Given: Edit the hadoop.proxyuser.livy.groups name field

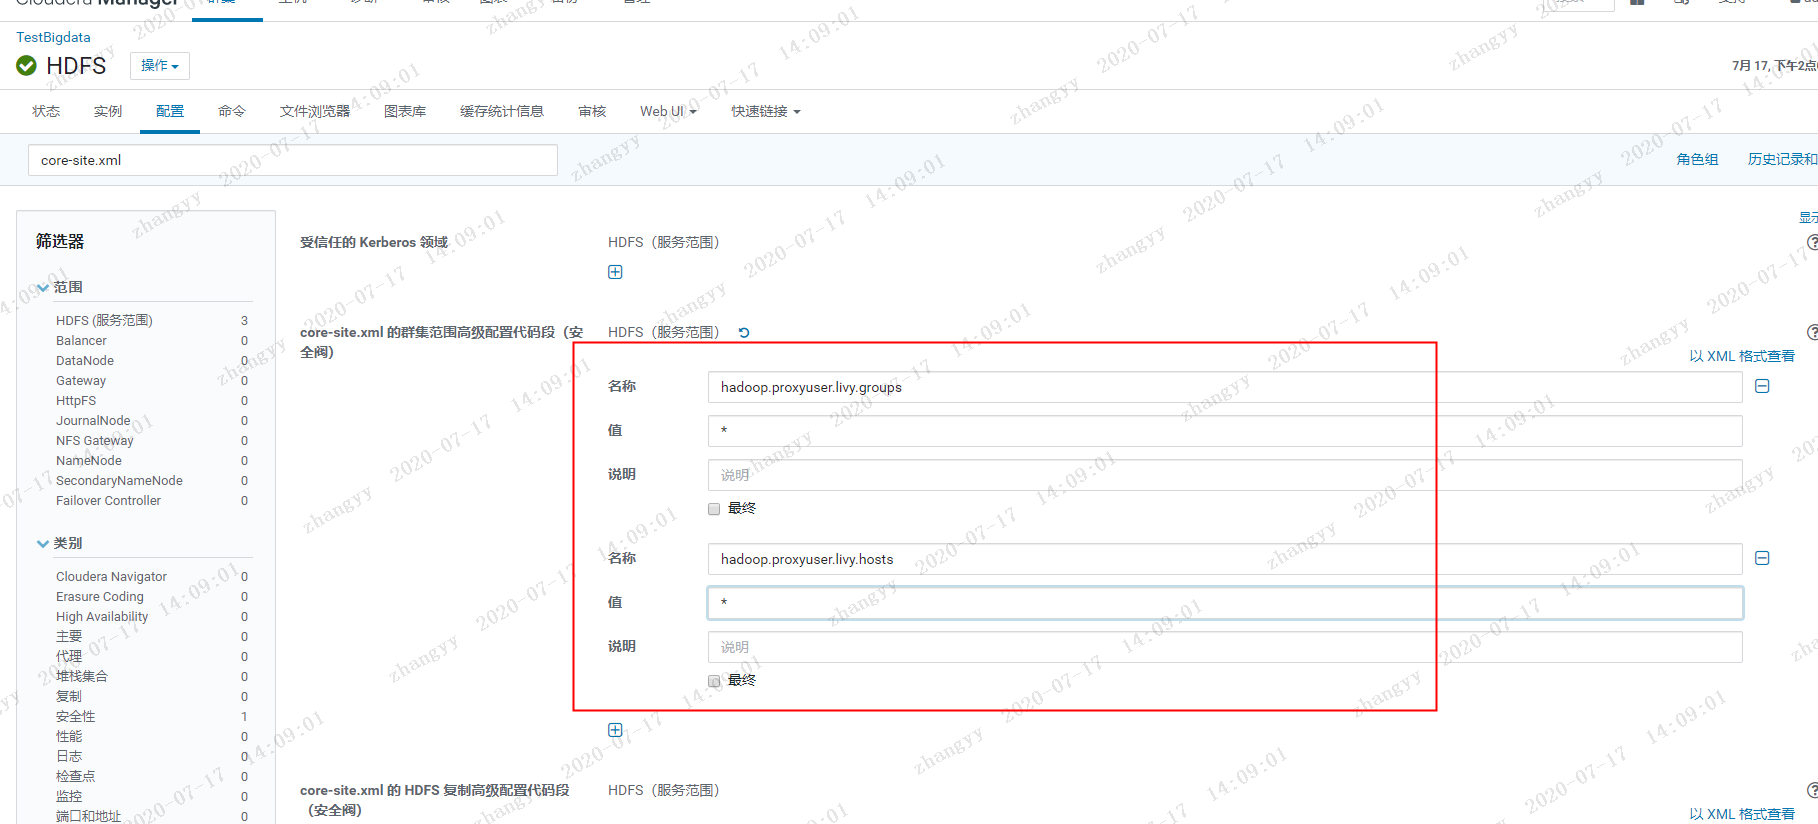Looking at the screenshot, I should click(x=1225, y=387).
